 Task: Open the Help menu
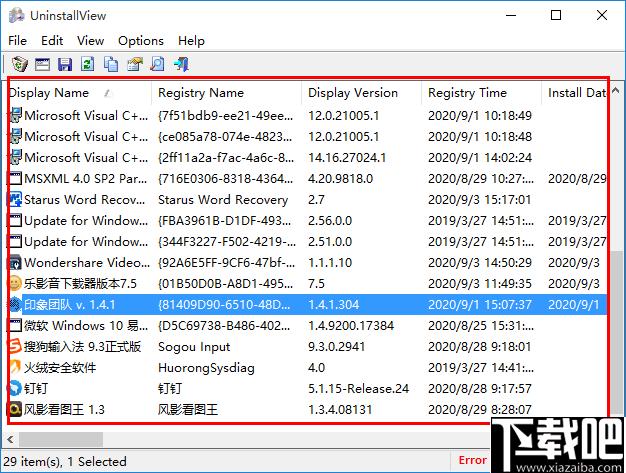point(191,41)
